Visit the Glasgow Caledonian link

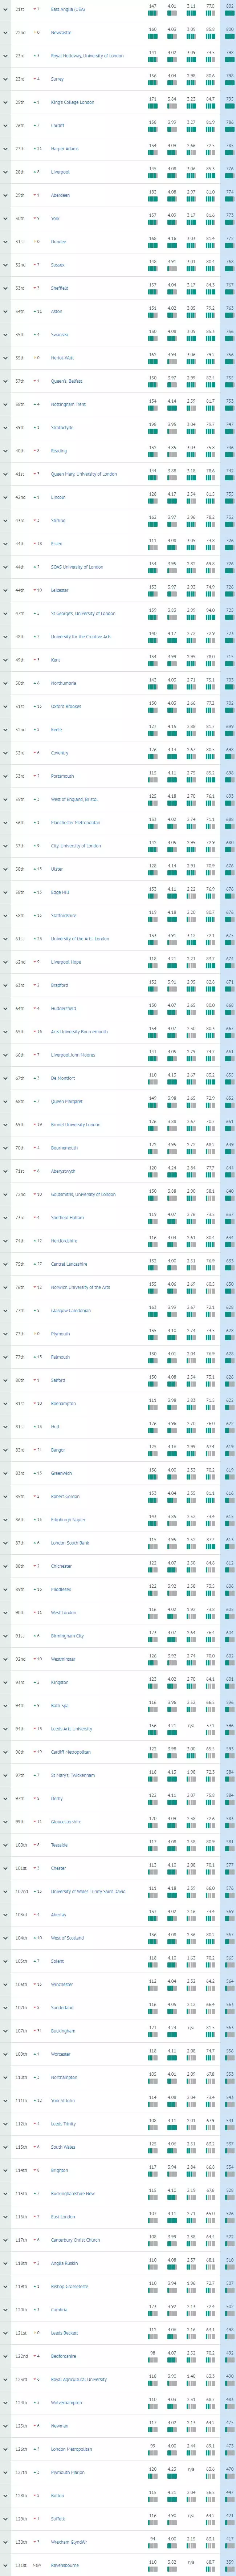(71, 1311)
